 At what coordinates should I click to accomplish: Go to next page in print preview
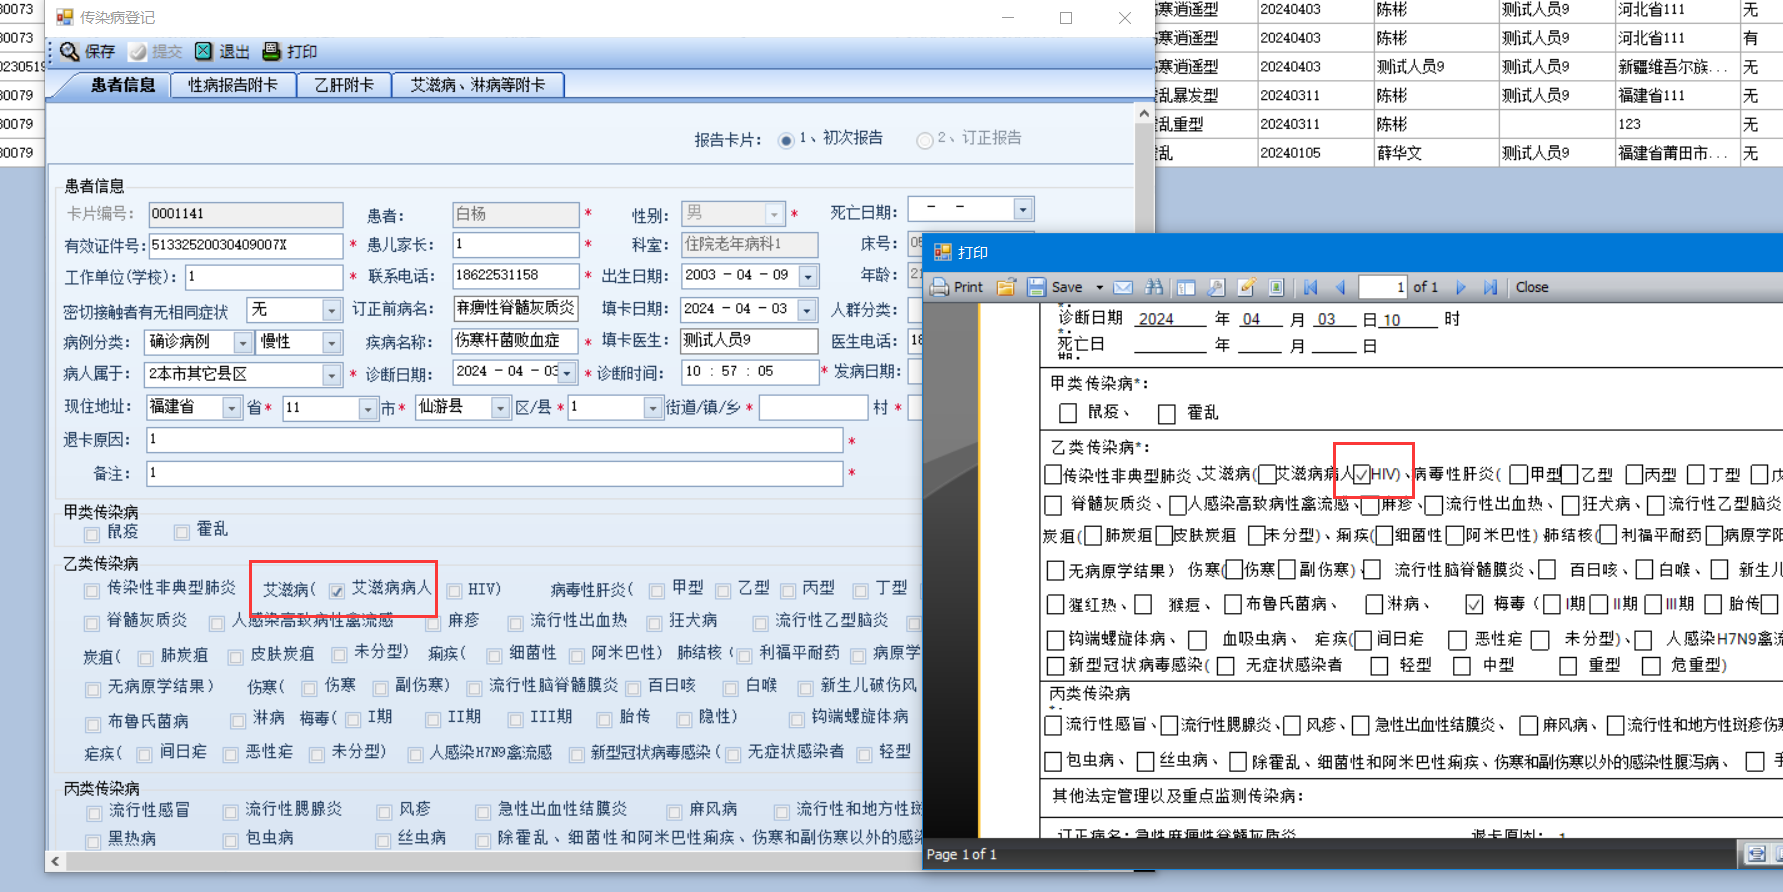click(x=1461, y=287)
